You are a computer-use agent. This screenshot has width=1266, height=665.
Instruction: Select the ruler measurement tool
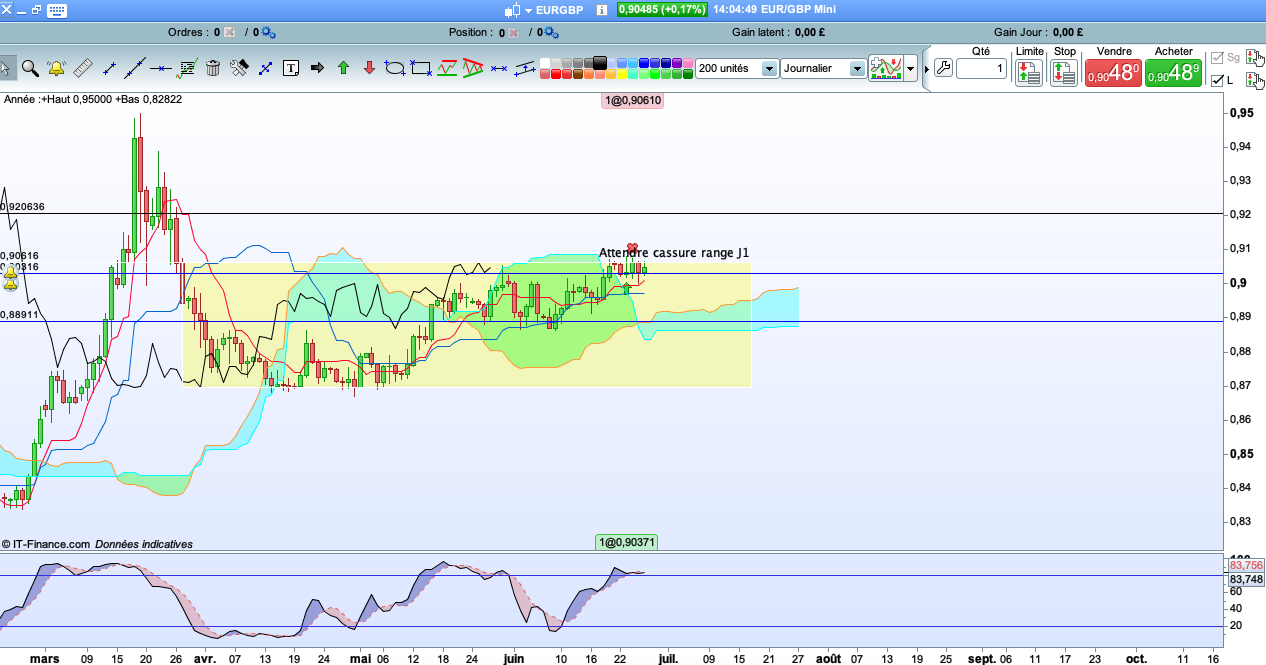point(83,69)
